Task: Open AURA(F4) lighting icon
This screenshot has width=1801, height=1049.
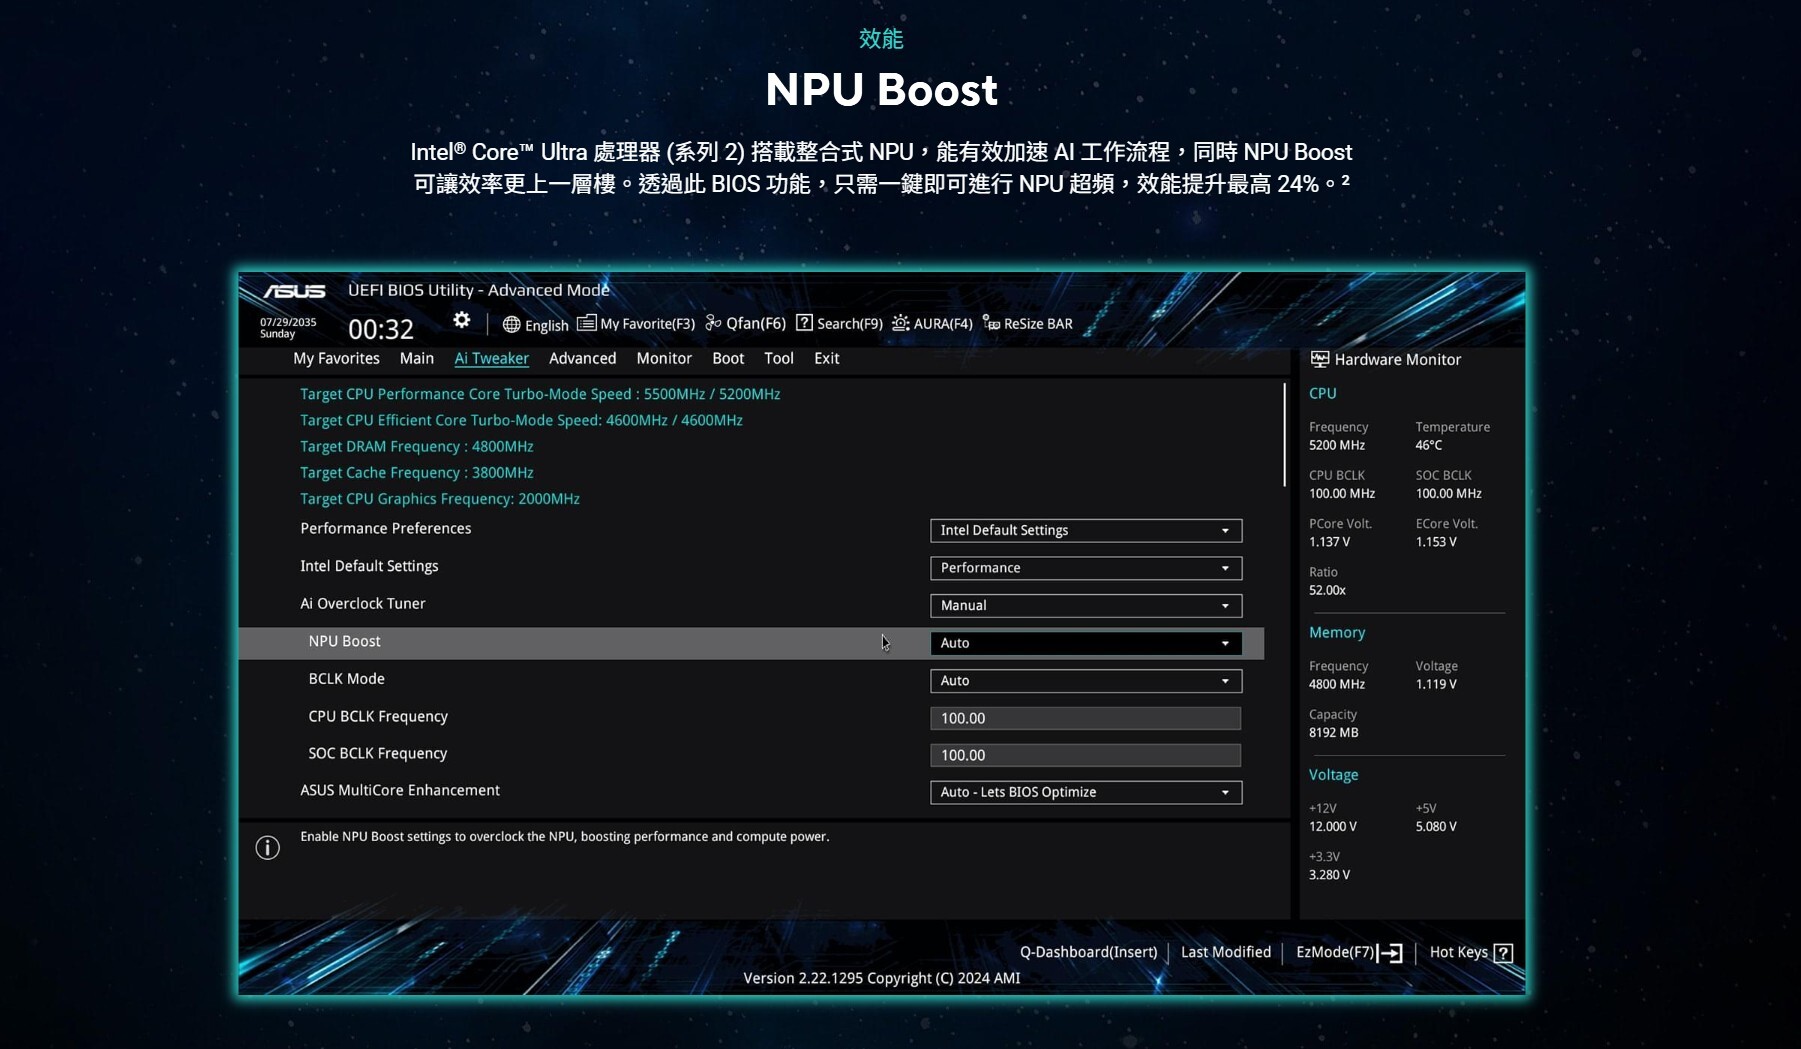Action: (901, 323)
